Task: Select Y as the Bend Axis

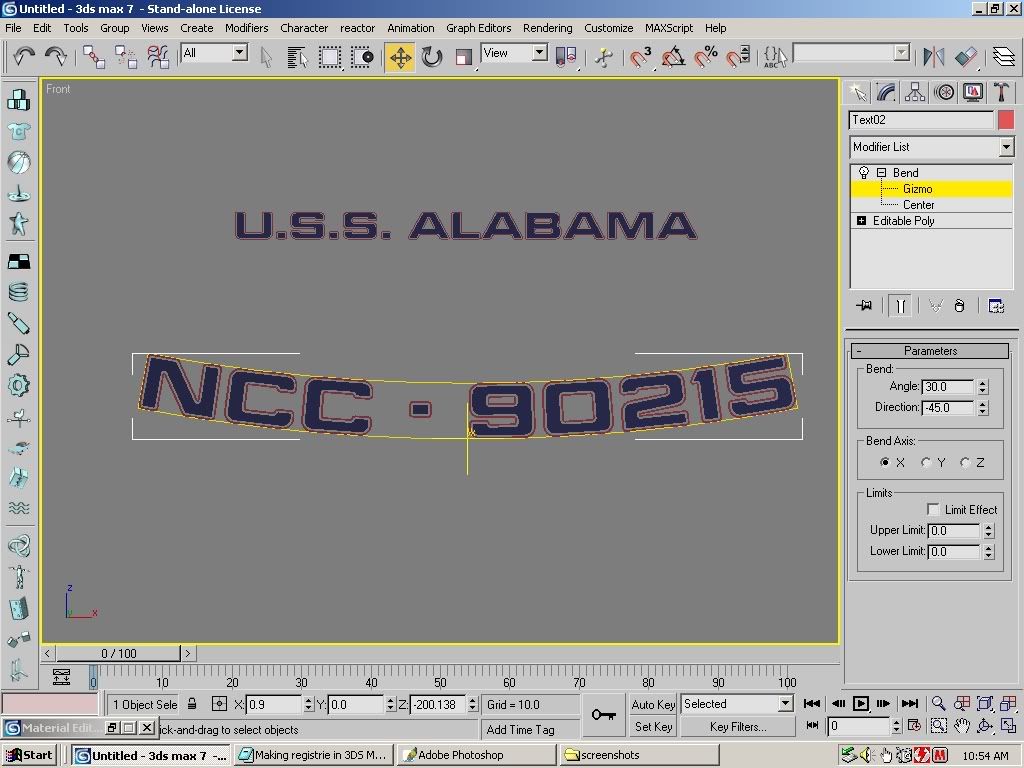Action: pyautogui.click(x=925, y=462)
